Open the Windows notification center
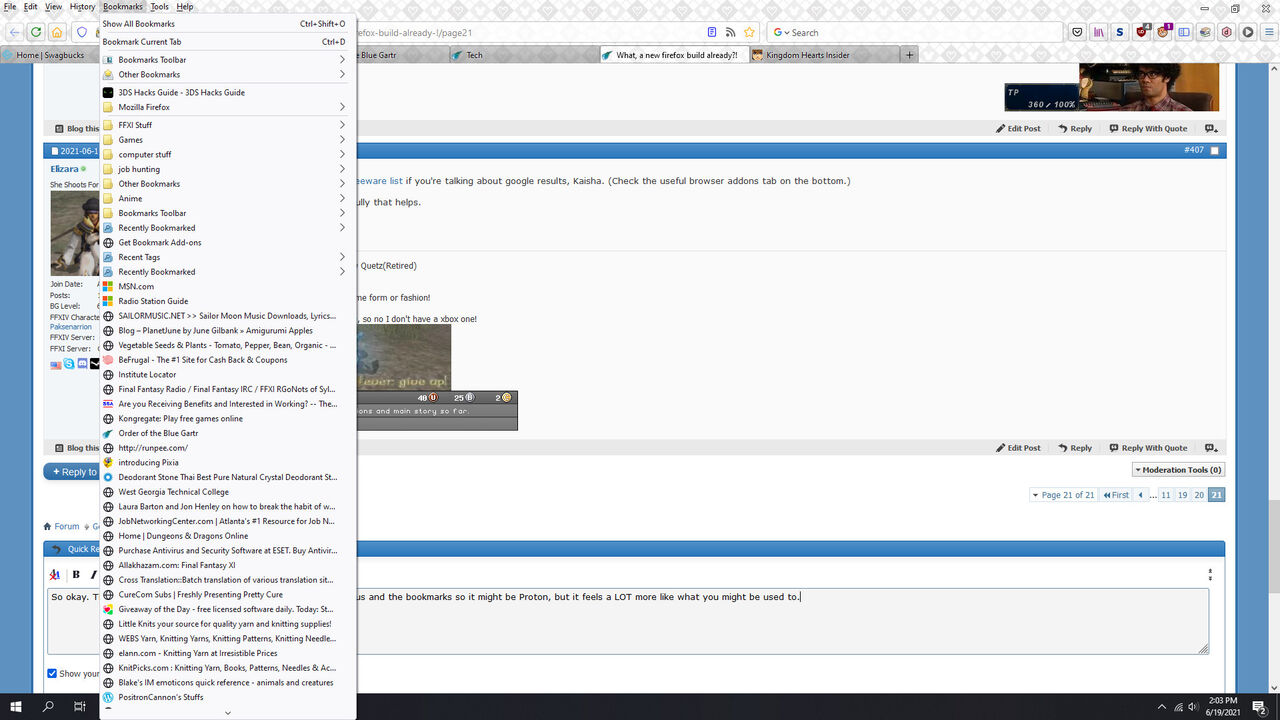The image size is (1280, 720). point(1260,706)
